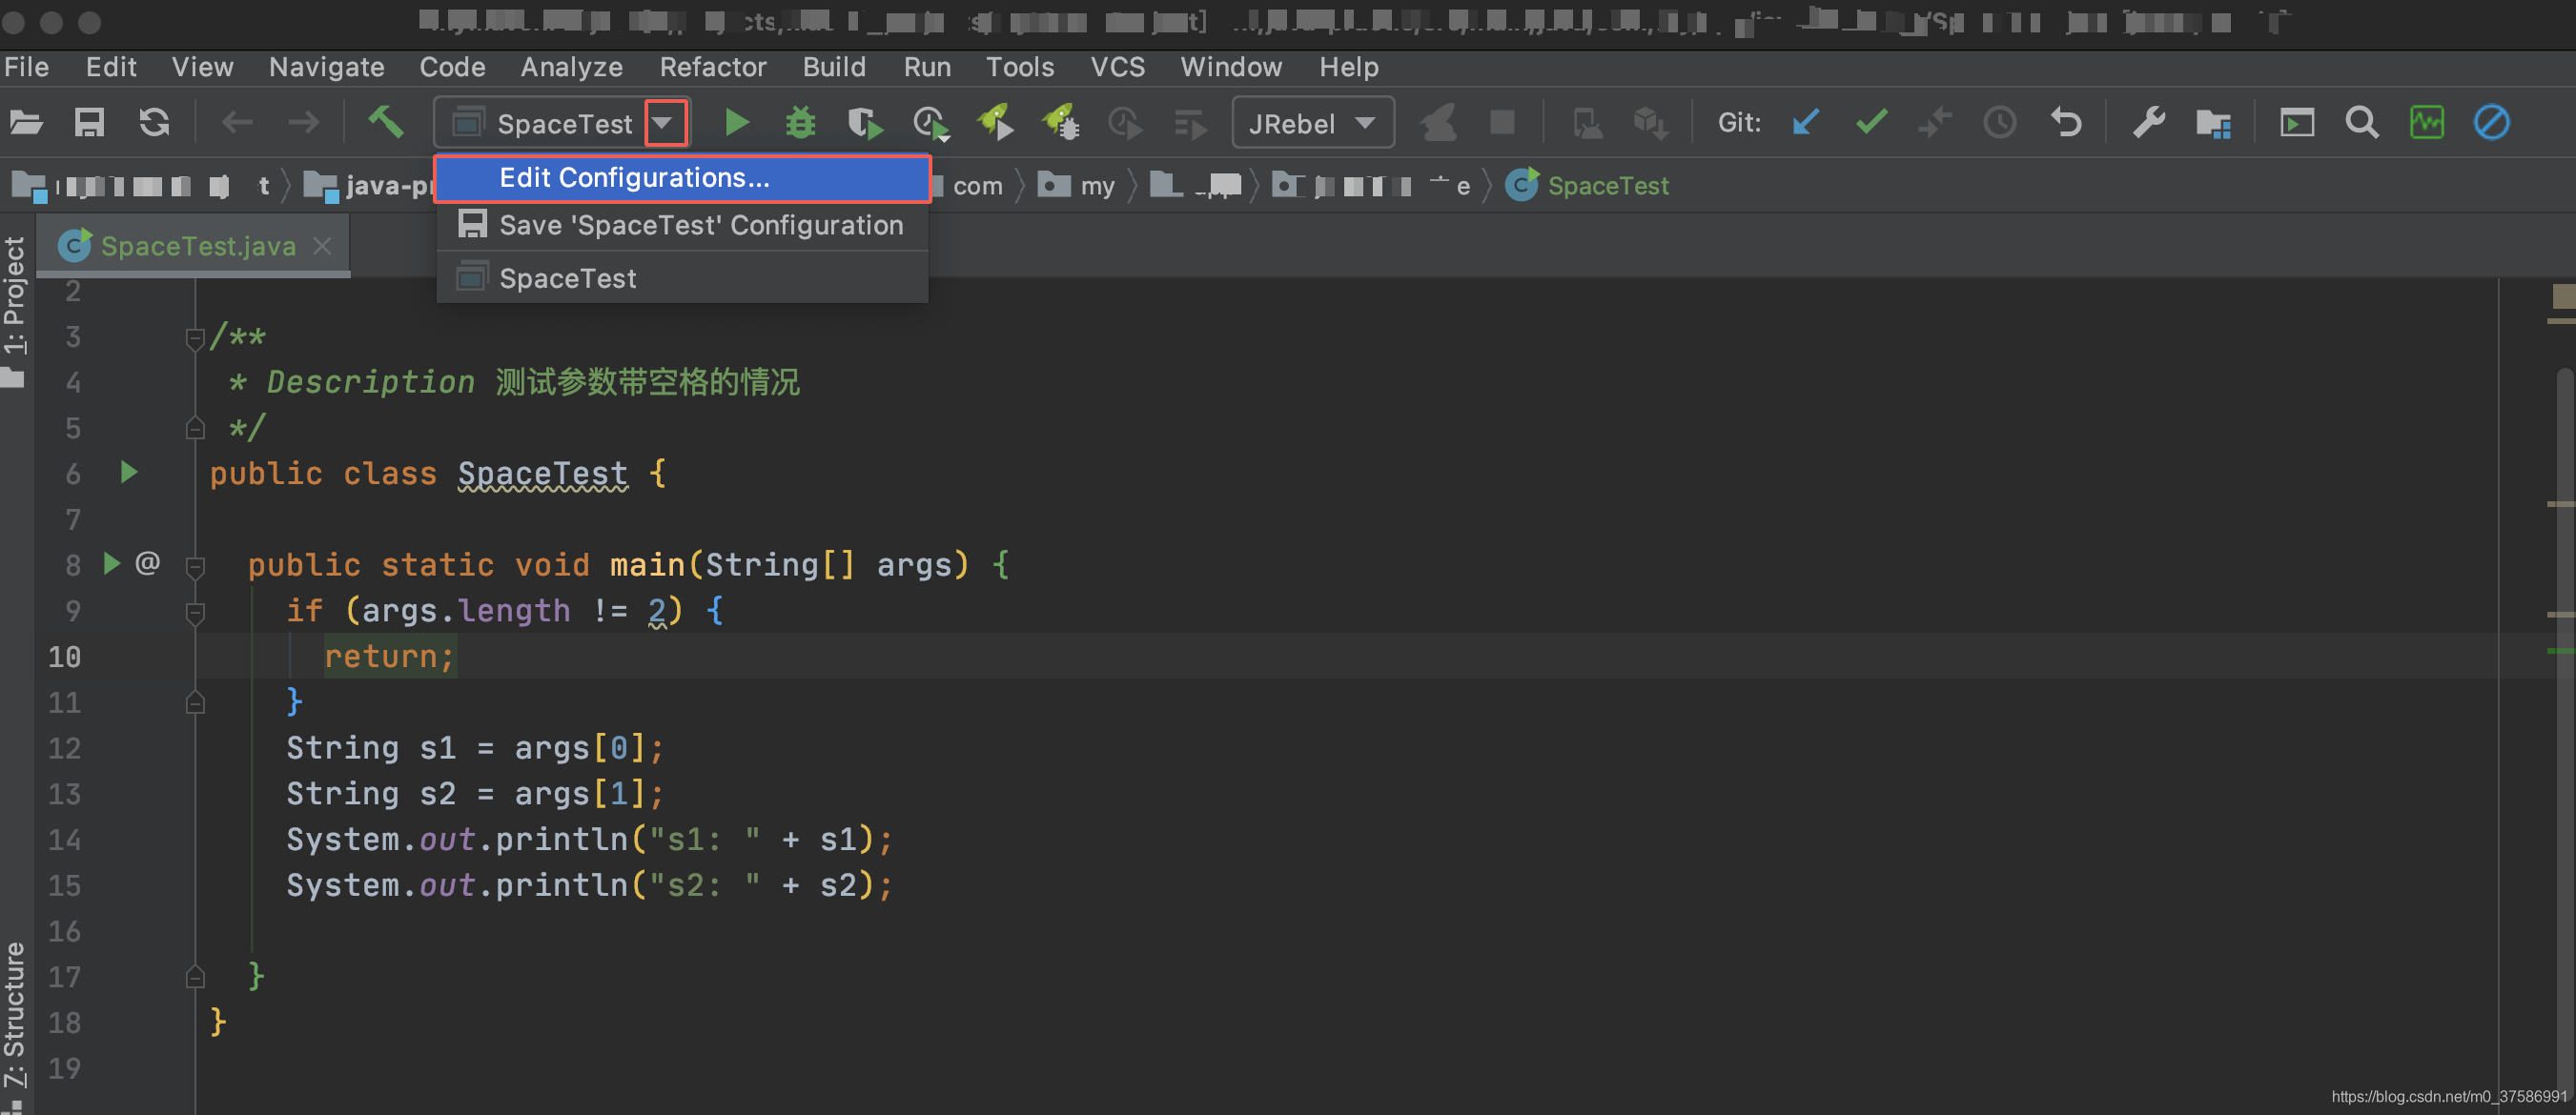Run main method from line 8 gutter

pos(112,563)
